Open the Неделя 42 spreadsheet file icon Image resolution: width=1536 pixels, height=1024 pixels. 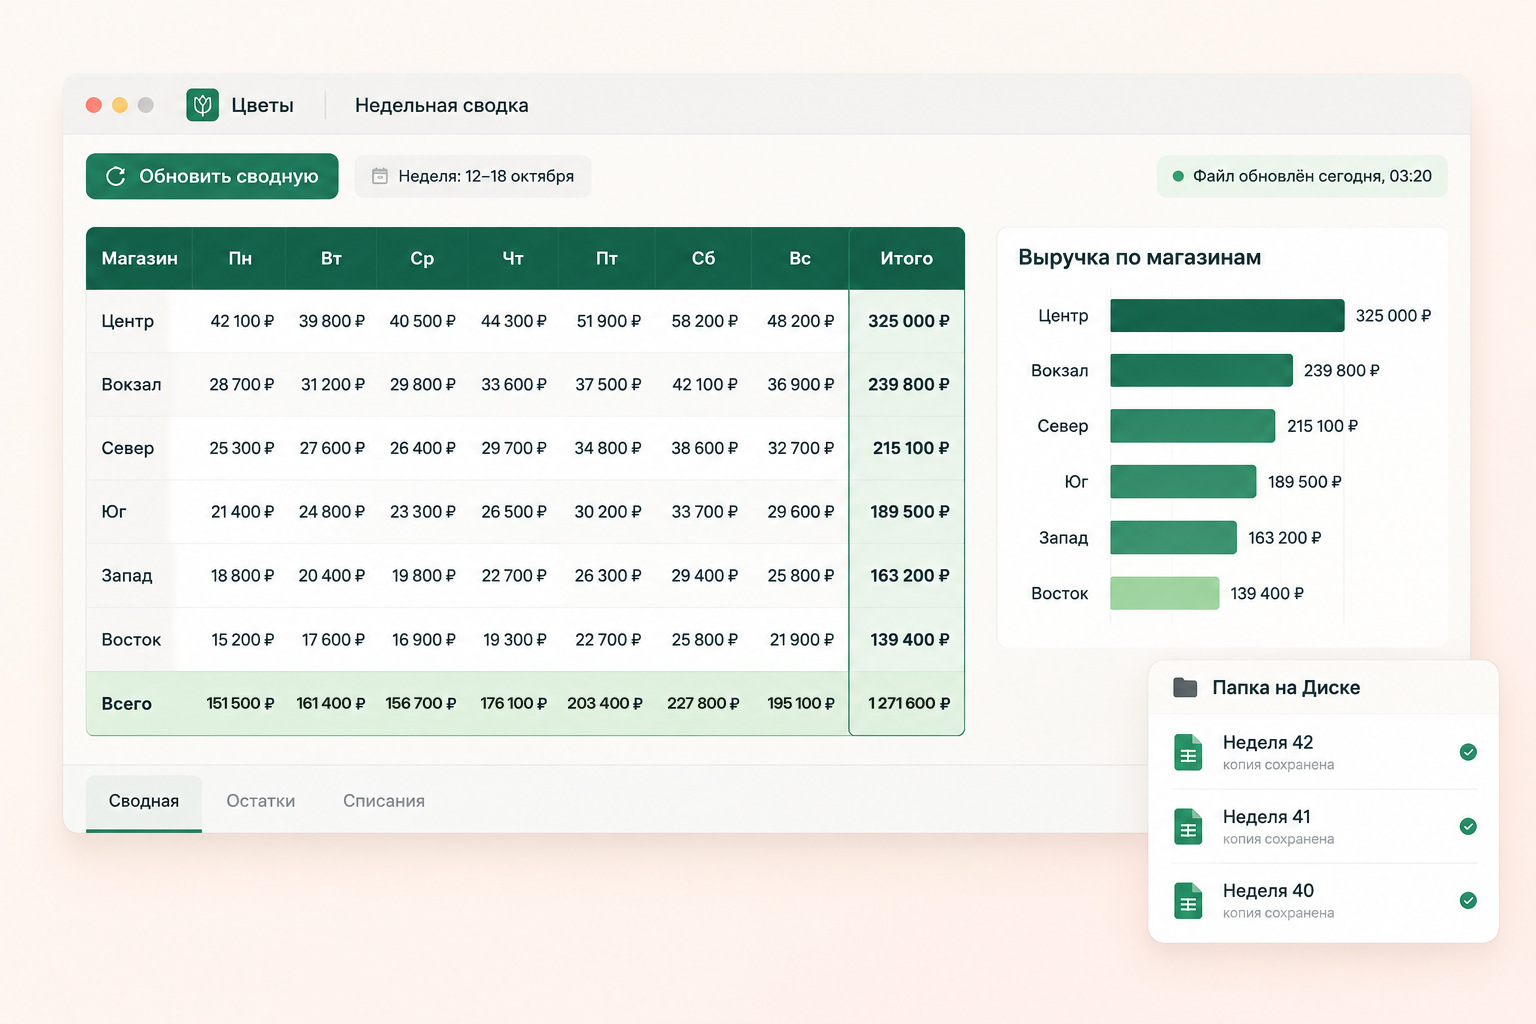point(1188,753)
